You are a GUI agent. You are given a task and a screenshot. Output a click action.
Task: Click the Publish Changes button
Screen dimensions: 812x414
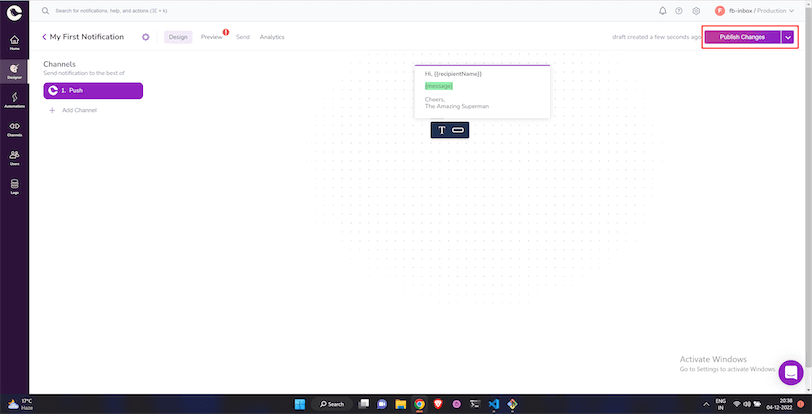(x=742, y=37)
